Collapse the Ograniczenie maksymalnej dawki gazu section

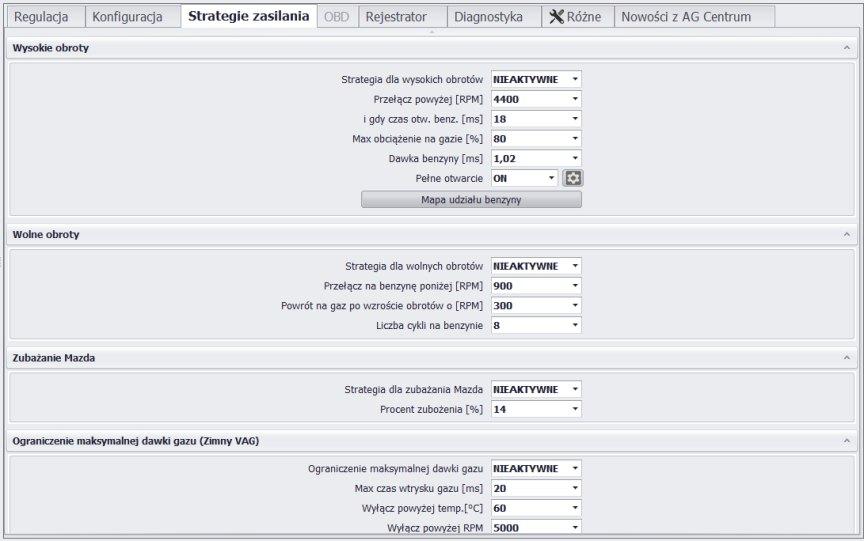click(x=846, y=441)
